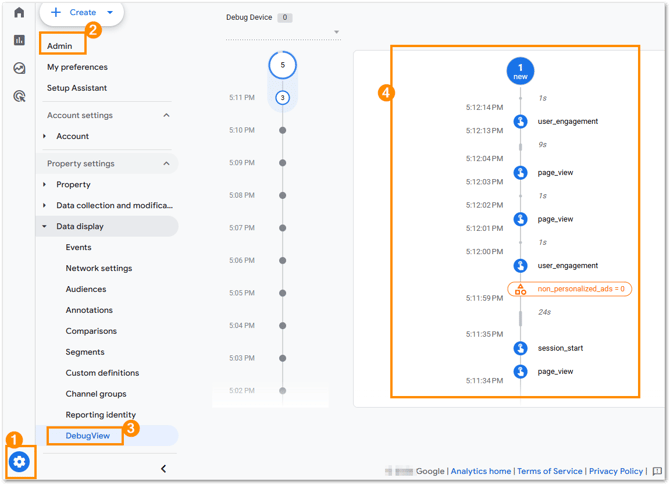Select the 5:09 PM timeline dot
The width and height of the screenshot is (670, 485).
click(x=282, y=163)
